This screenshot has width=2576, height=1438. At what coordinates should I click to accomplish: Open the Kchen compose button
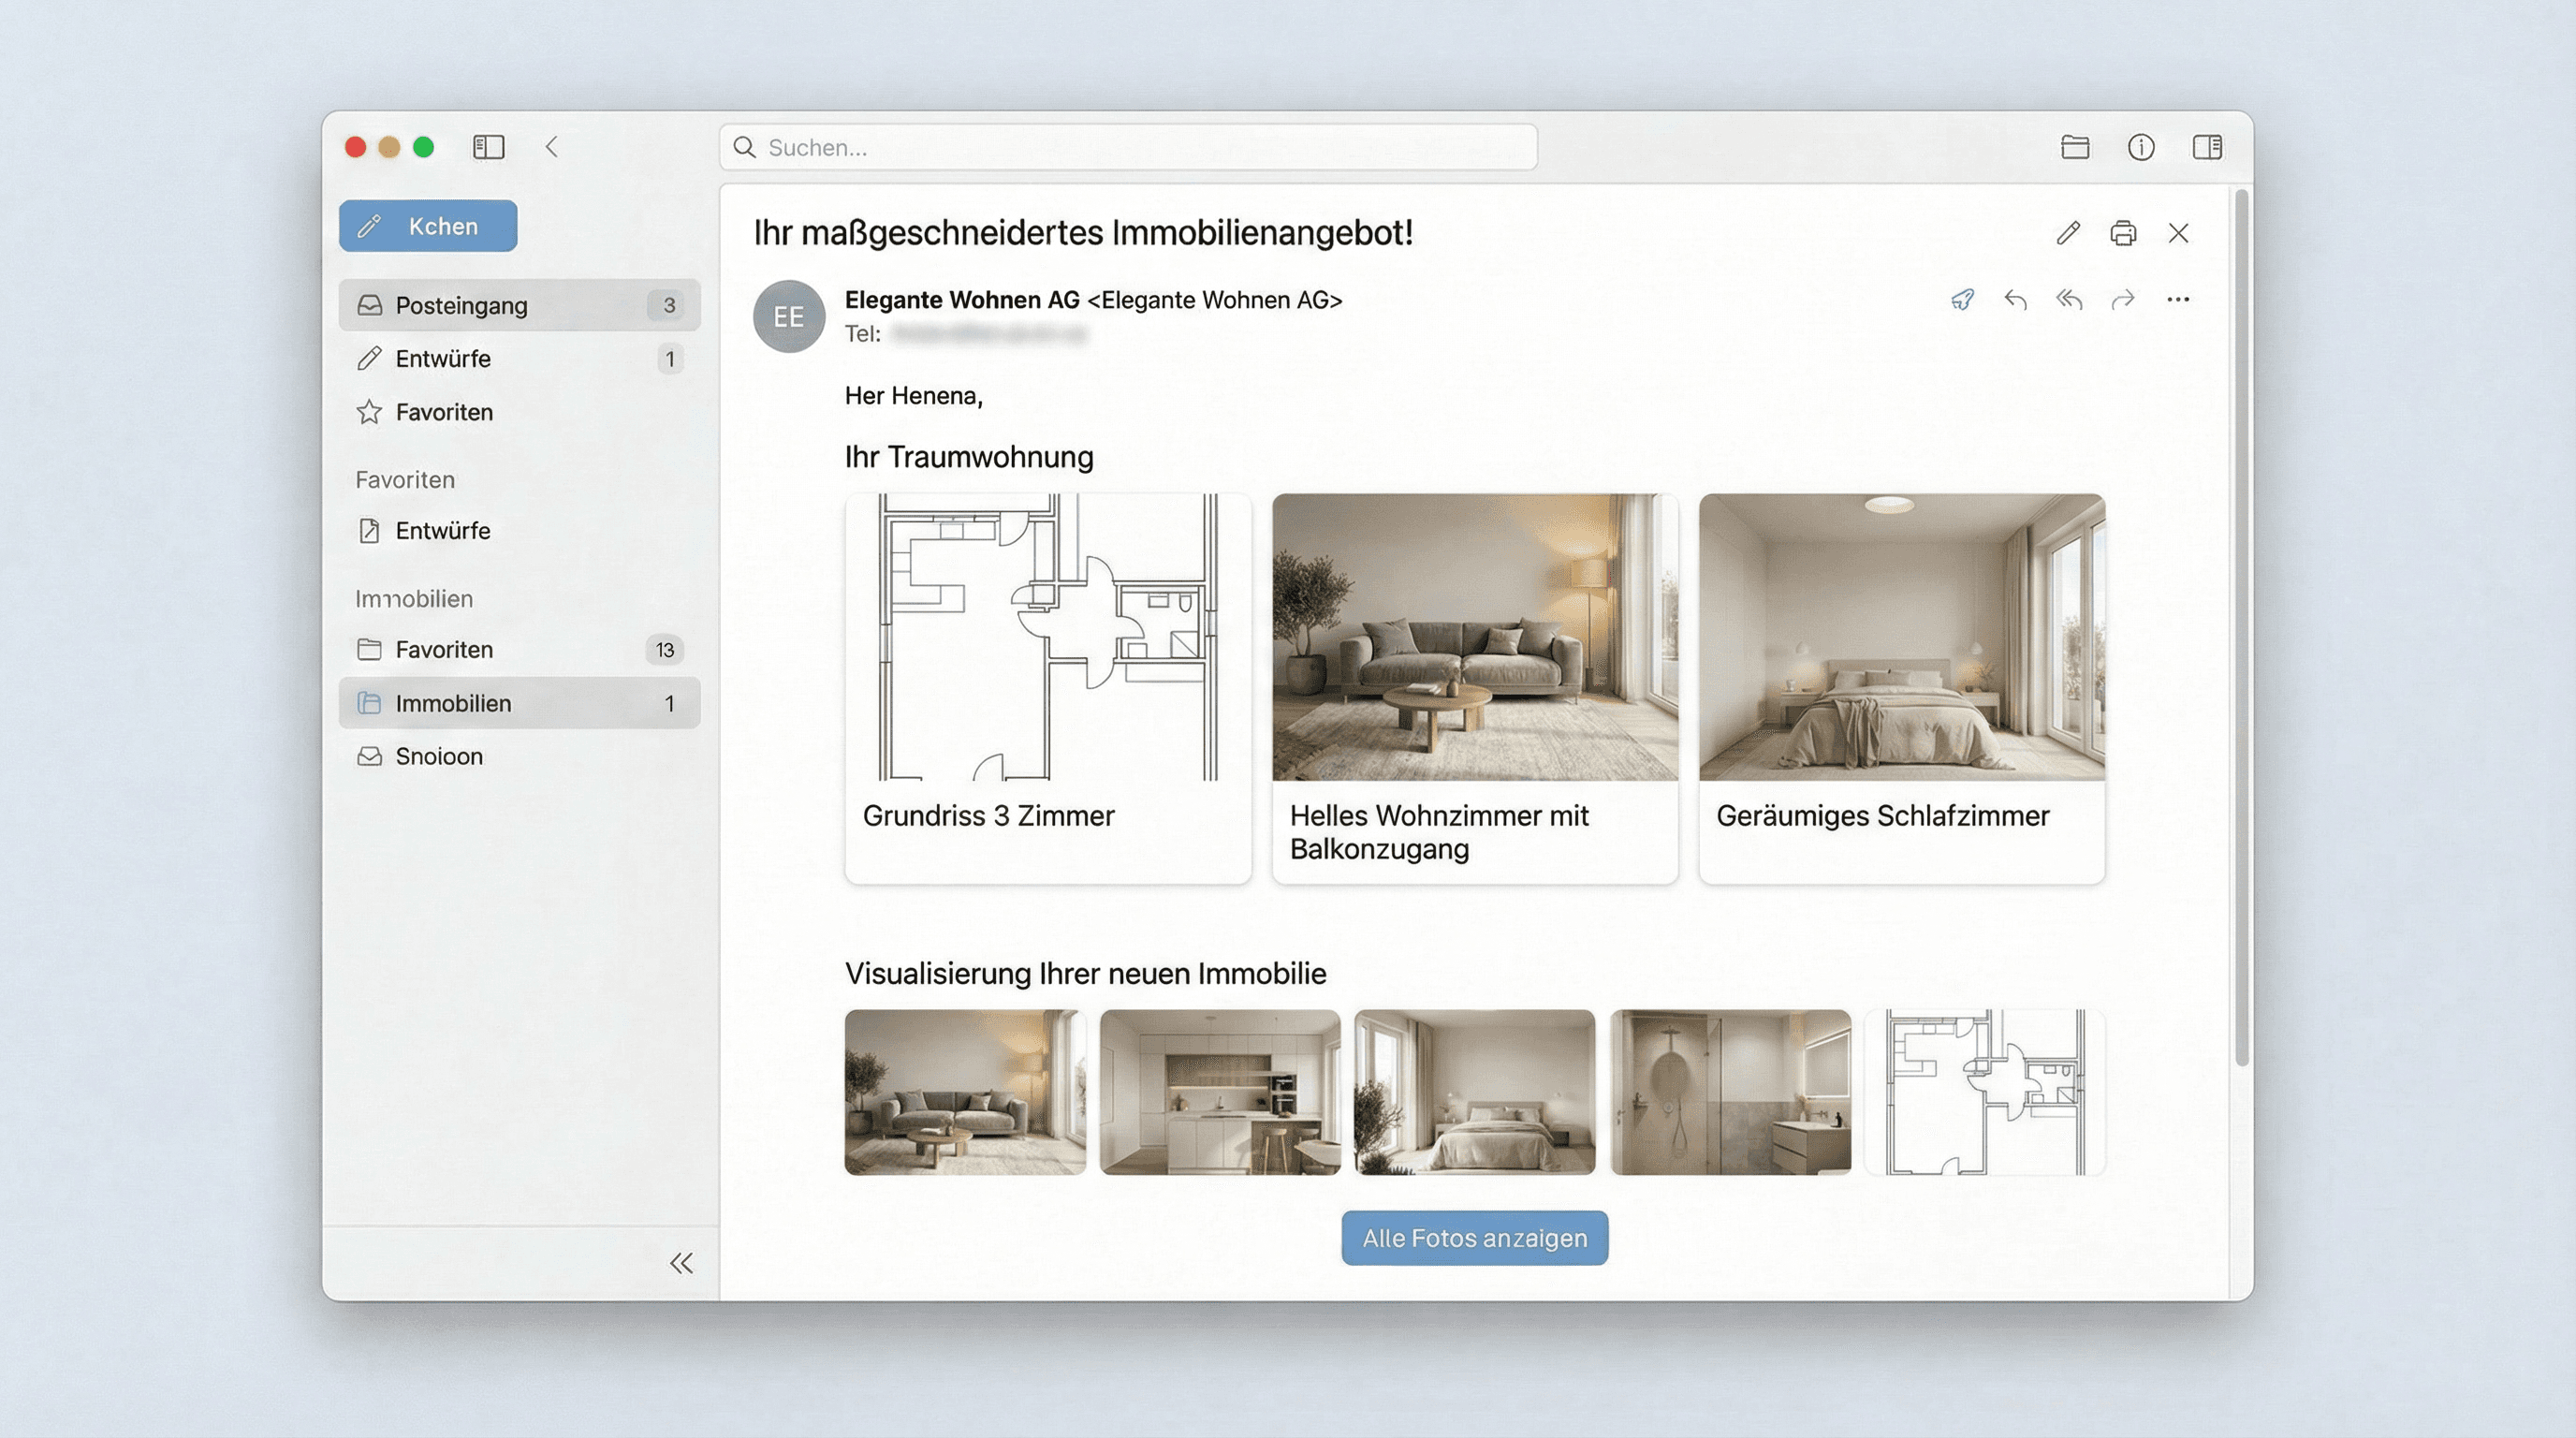point(427,226)
